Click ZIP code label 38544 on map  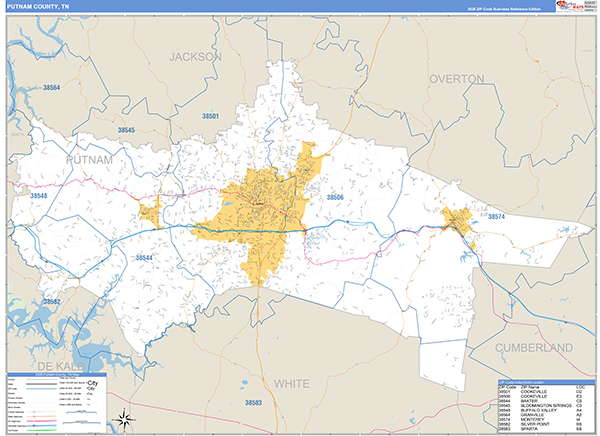[144, 258]
